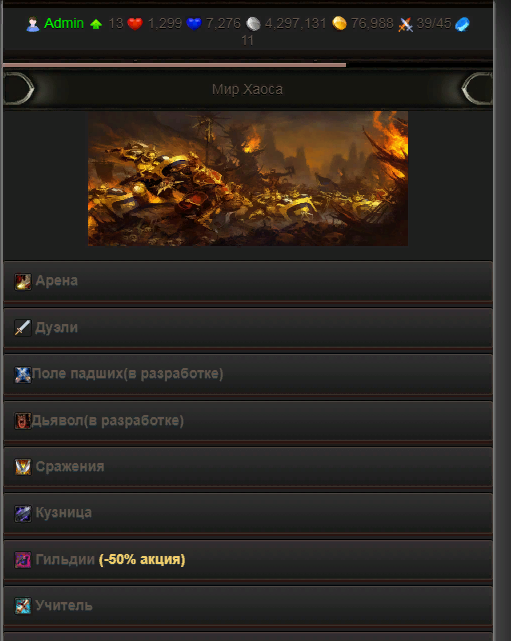The width and height of the screenshot is (511, 641).
Task: Click the Поле падших warrior icon
Action: (x=23, y=374)
